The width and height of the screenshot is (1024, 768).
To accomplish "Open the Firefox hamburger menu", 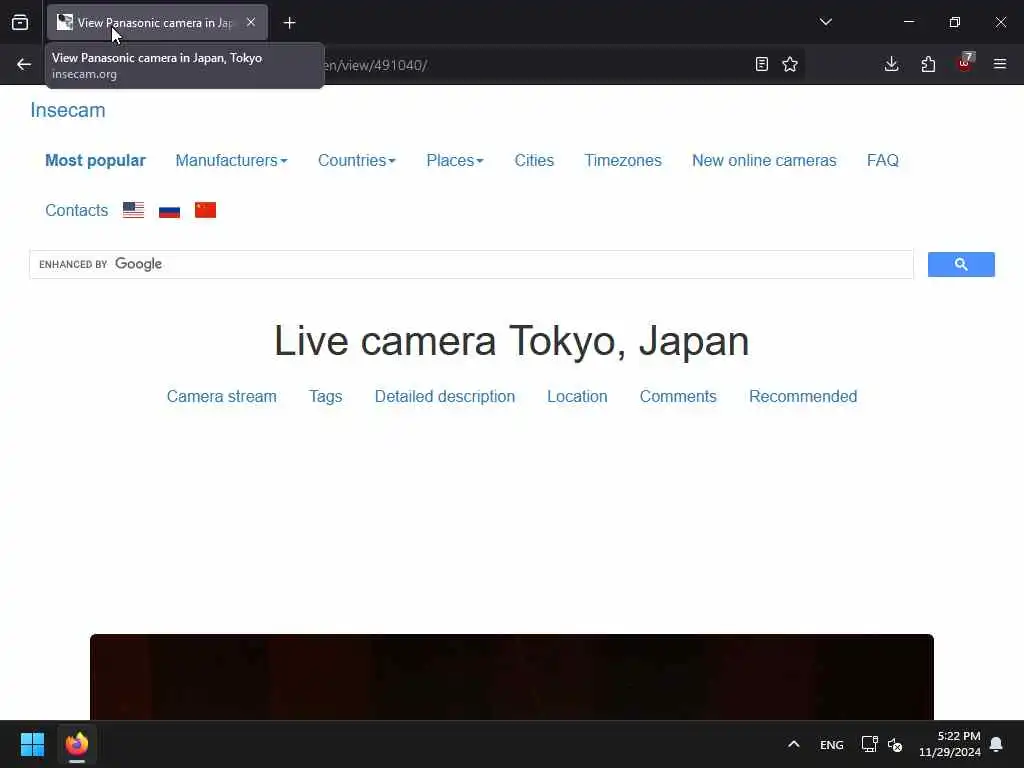I will (1000, 64).
